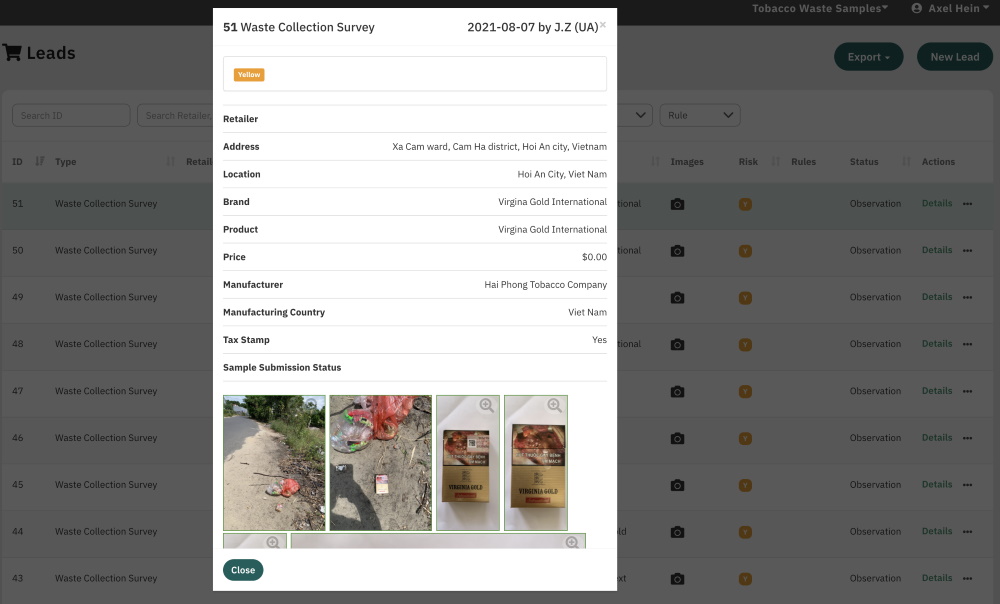Click the camera icon for lead 51
1000x604 pixels.
[677, 204]
